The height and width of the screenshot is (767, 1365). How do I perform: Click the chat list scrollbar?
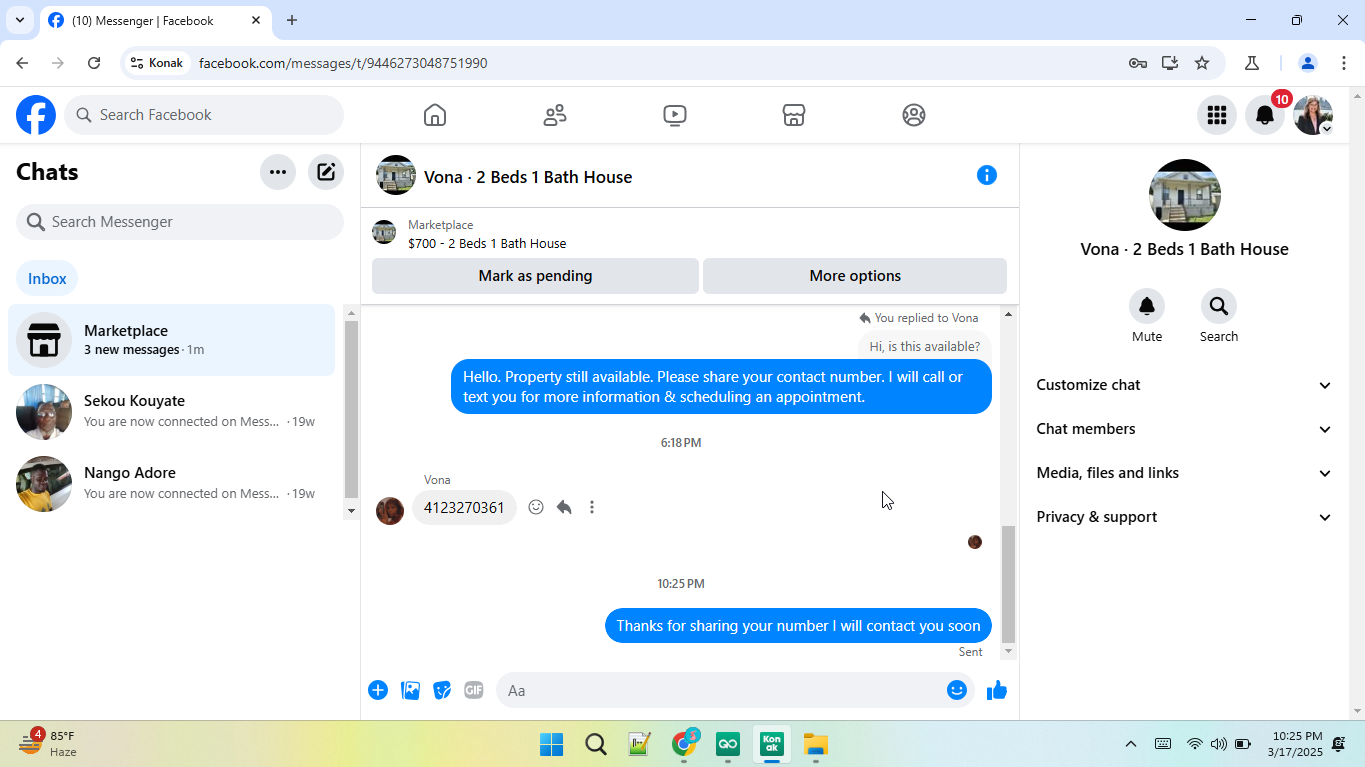(x=351, y=410)
